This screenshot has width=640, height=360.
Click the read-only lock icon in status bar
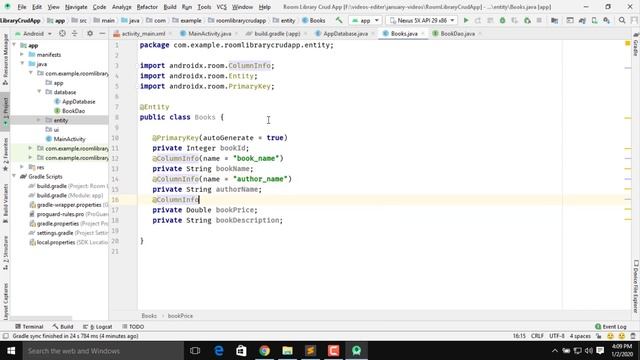click(x=599, y=336)
